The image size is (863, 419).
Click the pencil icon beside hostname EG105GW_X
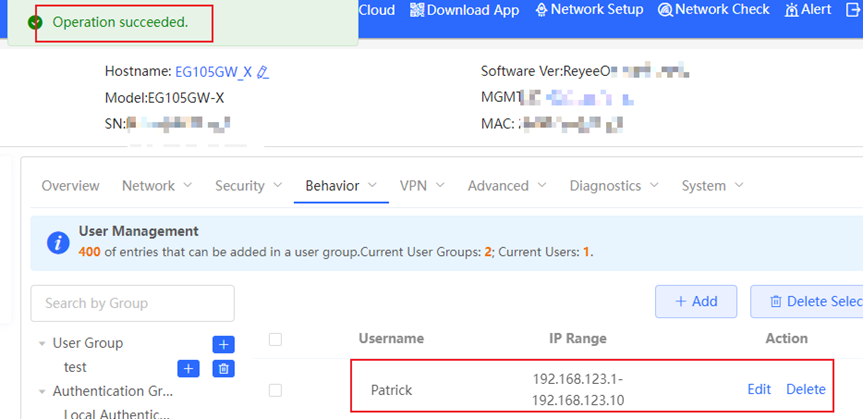(263, 72)
